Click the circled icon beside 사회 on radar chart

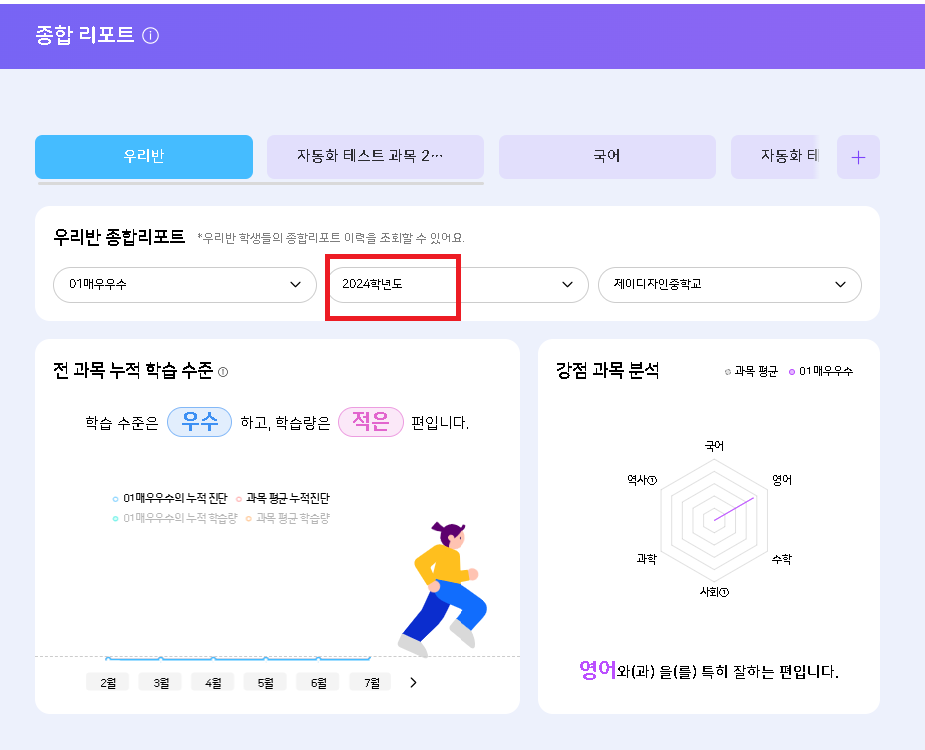click(x=724, y=592)
